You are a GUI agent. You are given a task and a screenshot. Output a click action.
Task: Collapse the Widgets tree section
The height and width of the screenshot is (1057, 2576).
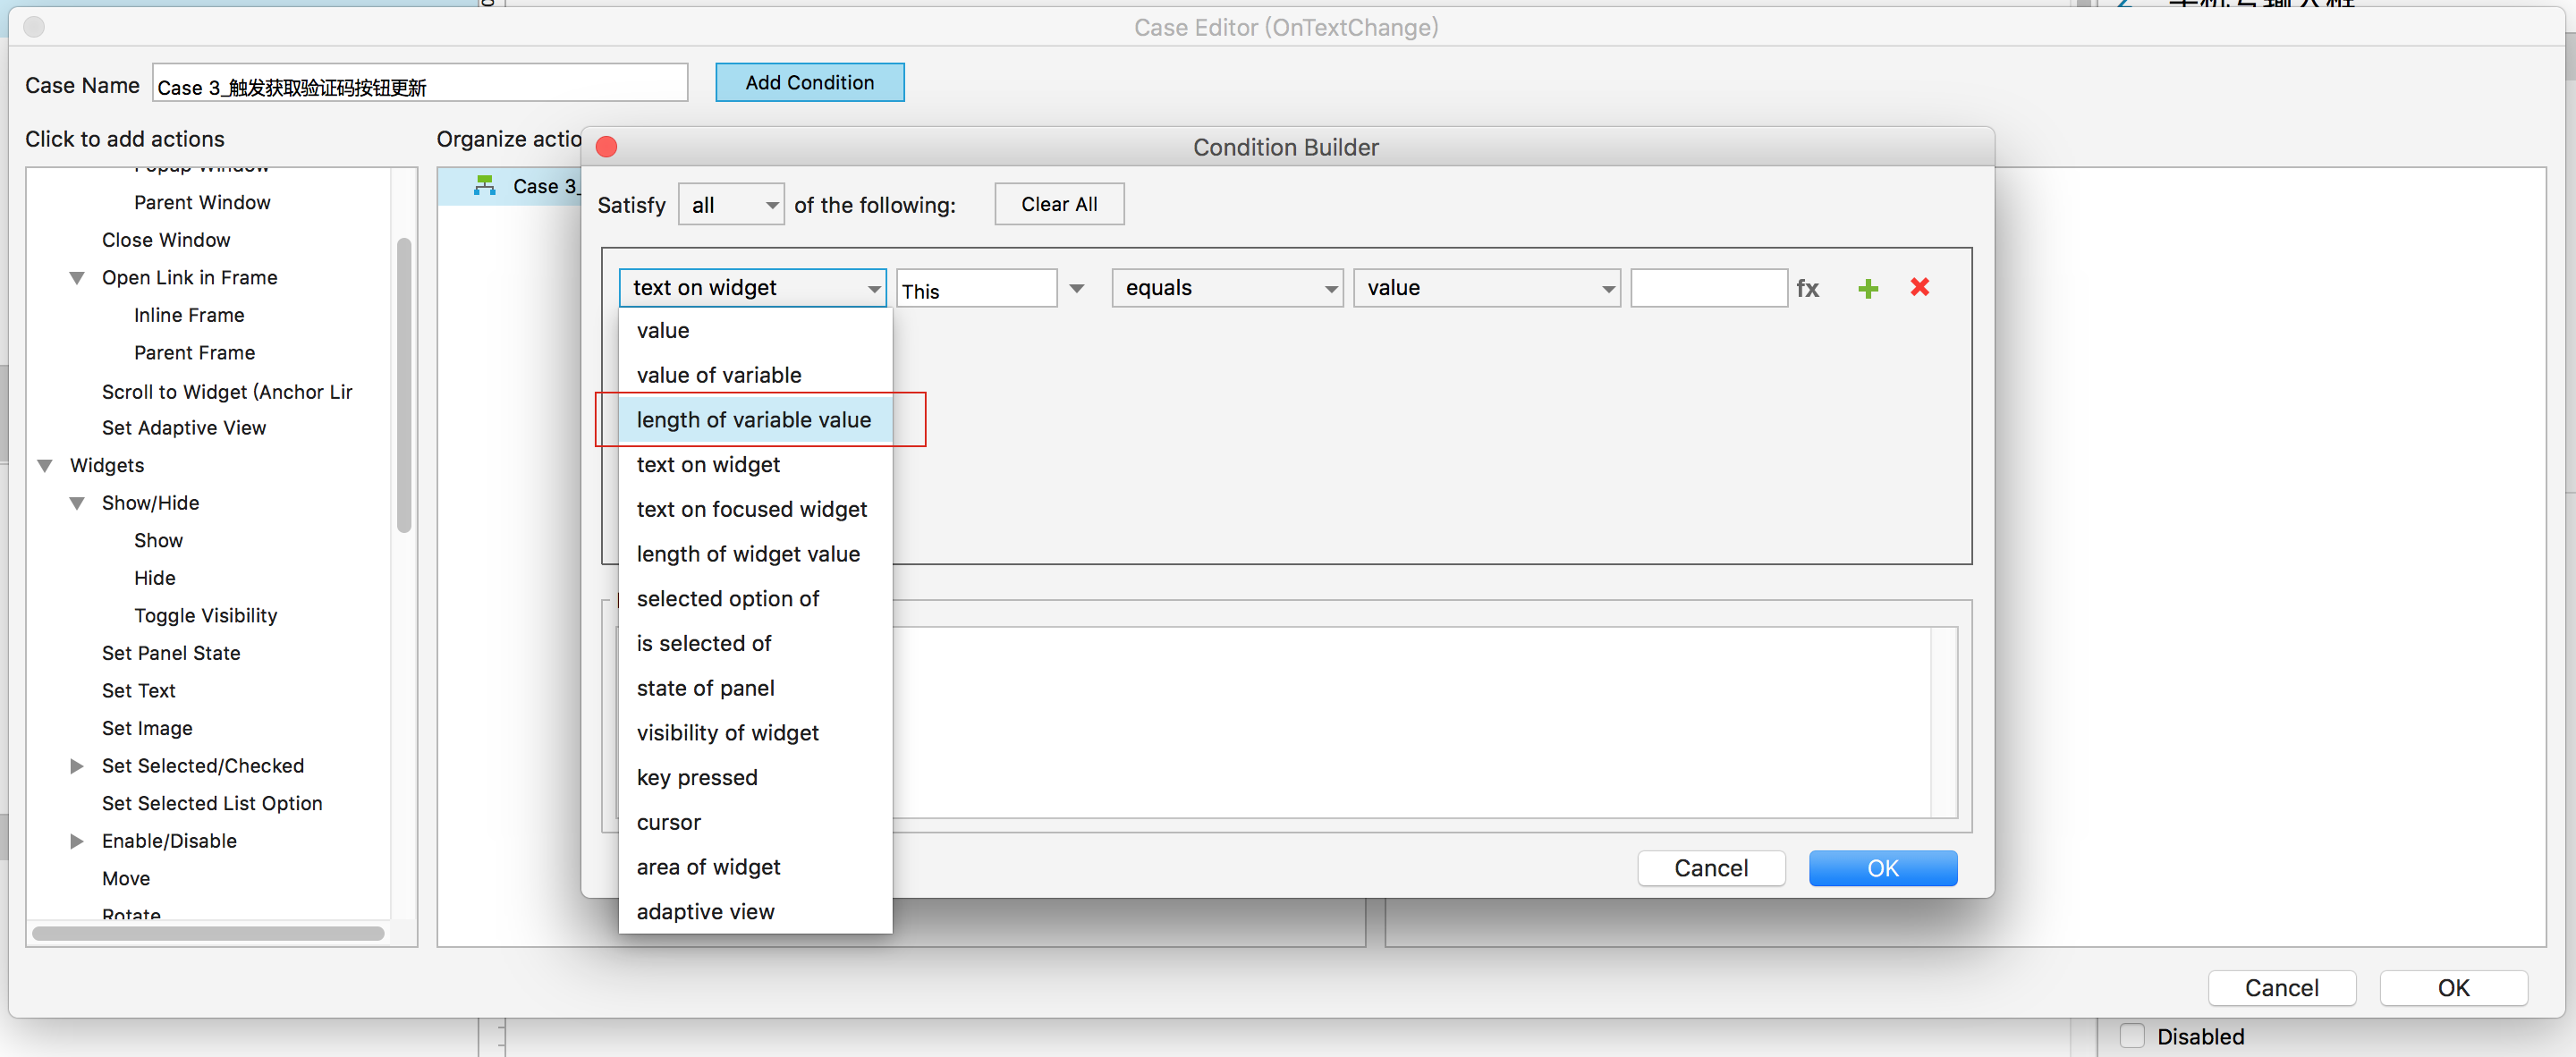45,465
